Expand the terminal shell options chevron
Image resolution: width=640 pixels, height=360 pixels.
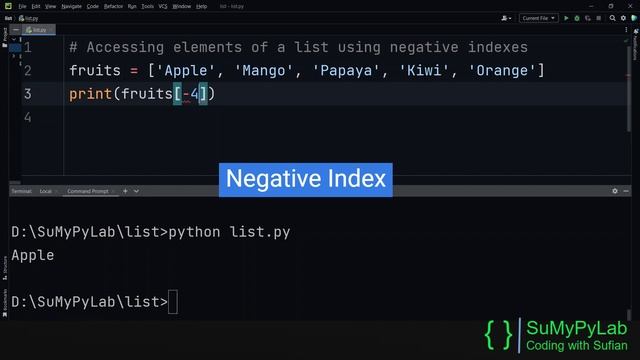136,191
